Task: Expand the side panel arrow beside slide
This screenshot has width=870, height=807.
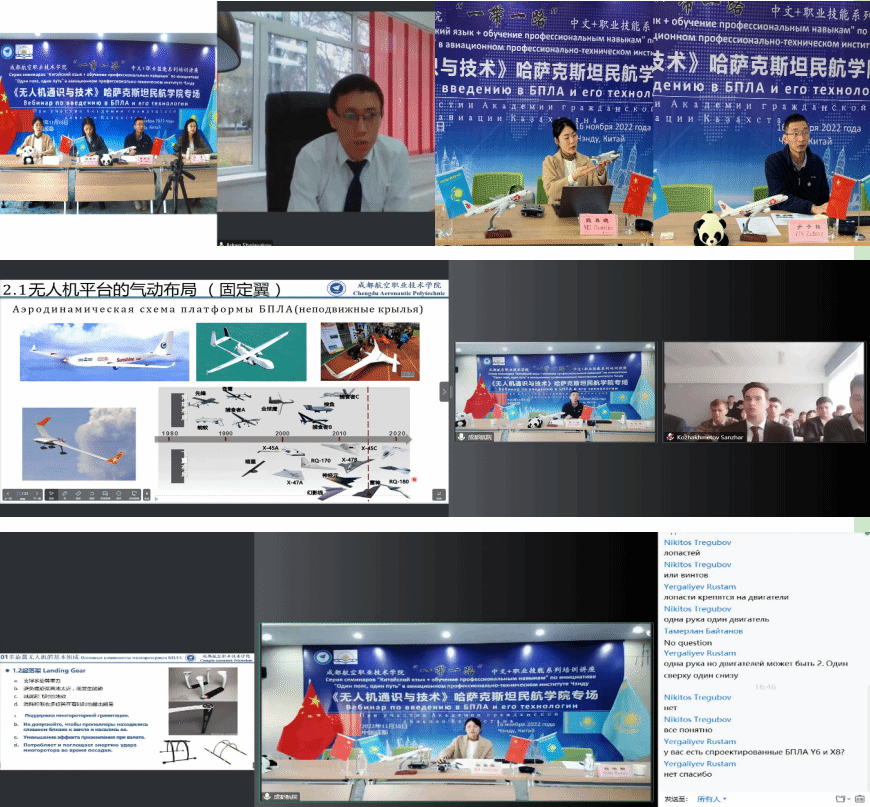Action: coord(444,392)
